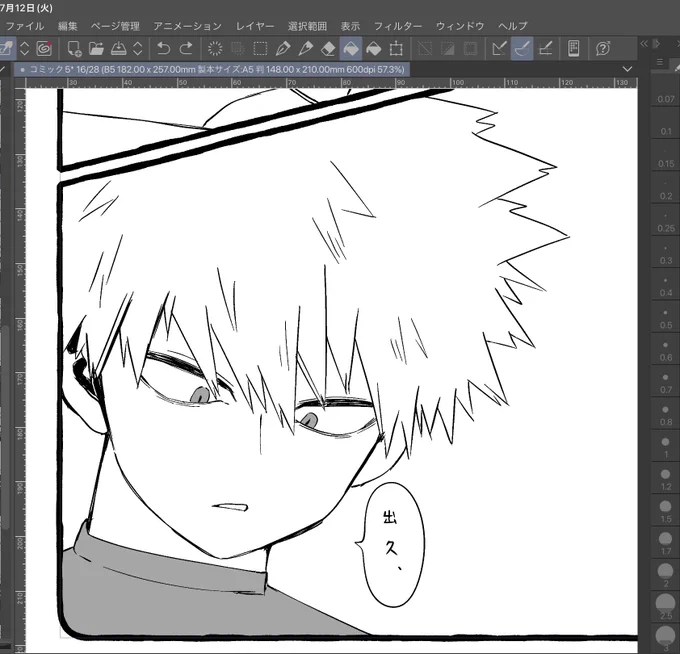
Task: Click the Transform bounding-box icon
Action: (396, 48)
